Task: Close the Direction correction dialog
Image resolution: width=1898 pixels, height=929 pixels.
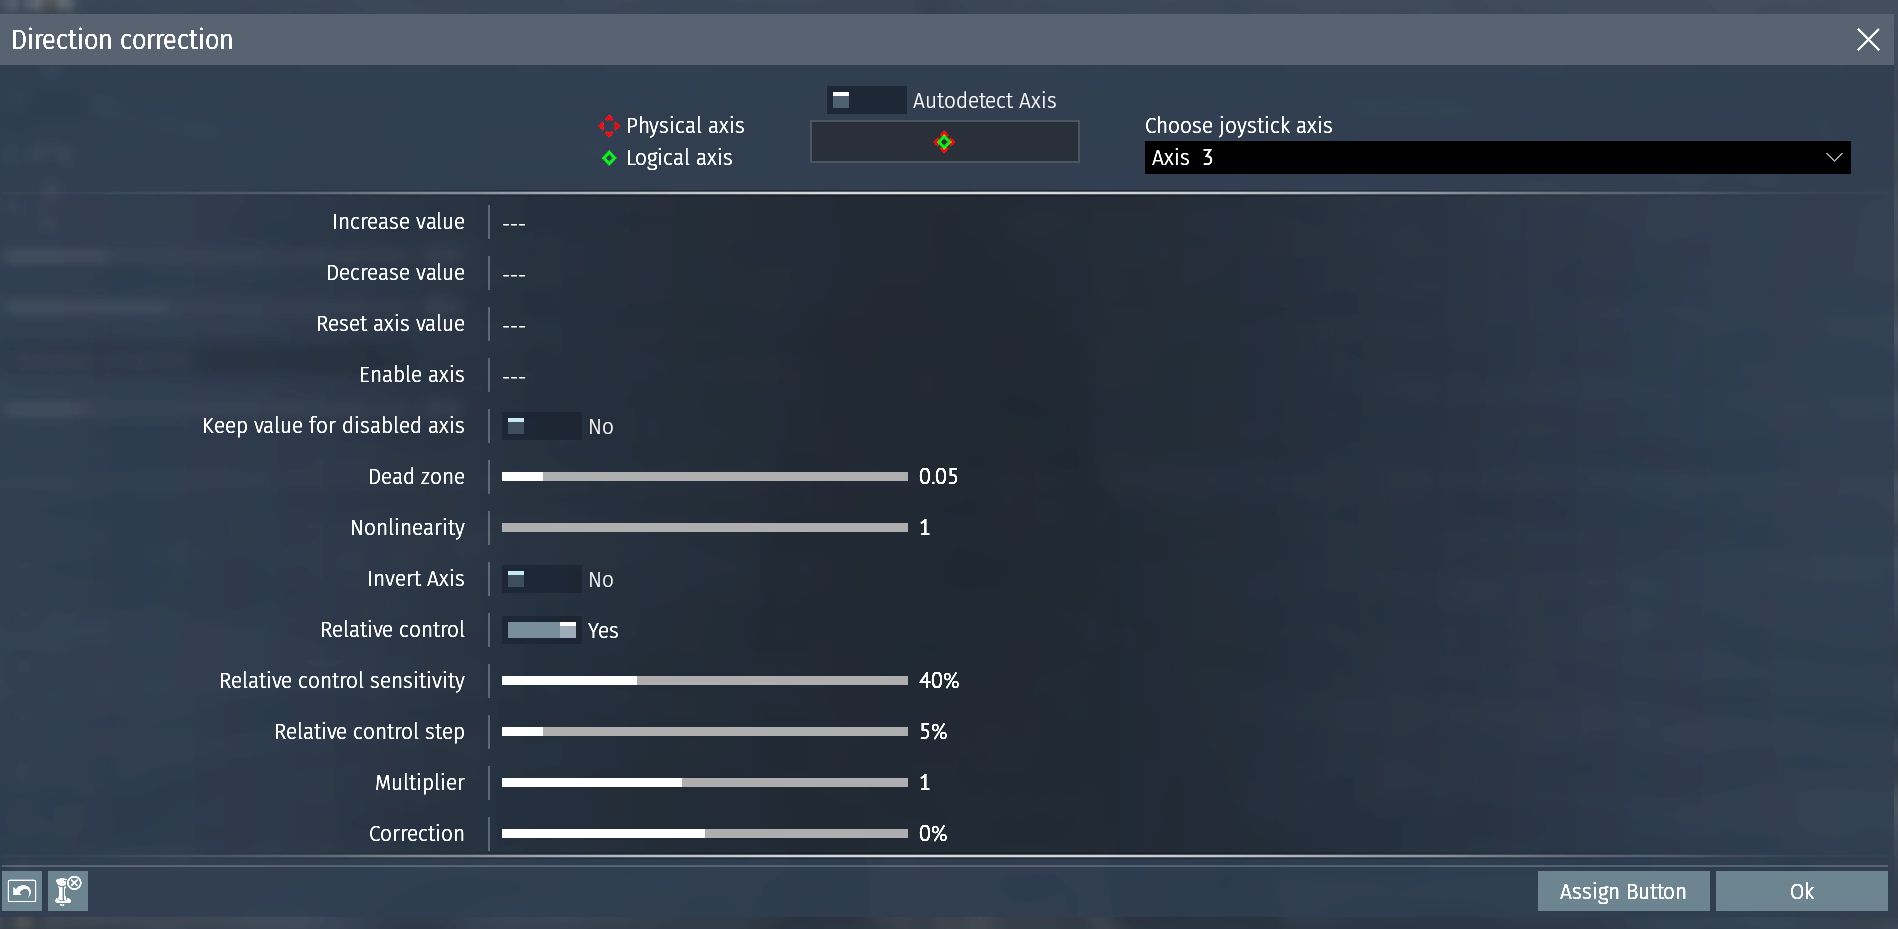Action: point(1868,40)
